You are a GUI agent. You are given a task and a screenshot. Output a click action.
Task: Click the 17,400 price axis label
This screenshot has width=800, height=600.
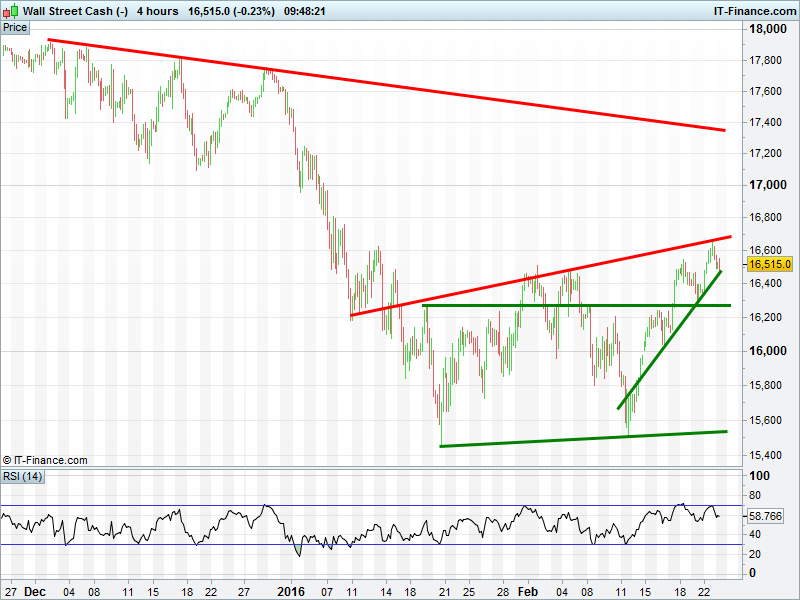tap(765, 122)
